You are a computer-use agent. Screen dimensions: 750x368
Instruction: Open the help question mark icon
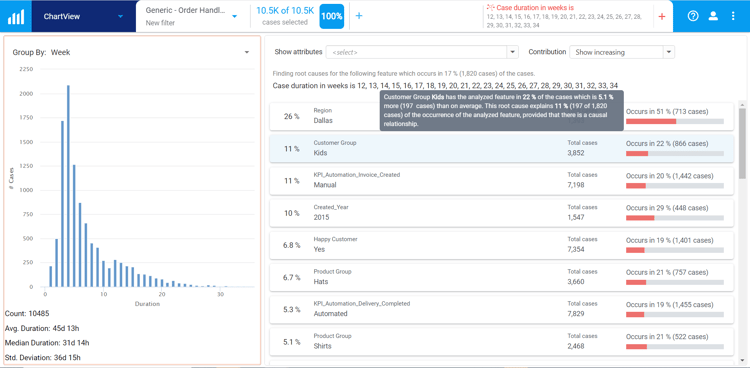tap(693, 16)
